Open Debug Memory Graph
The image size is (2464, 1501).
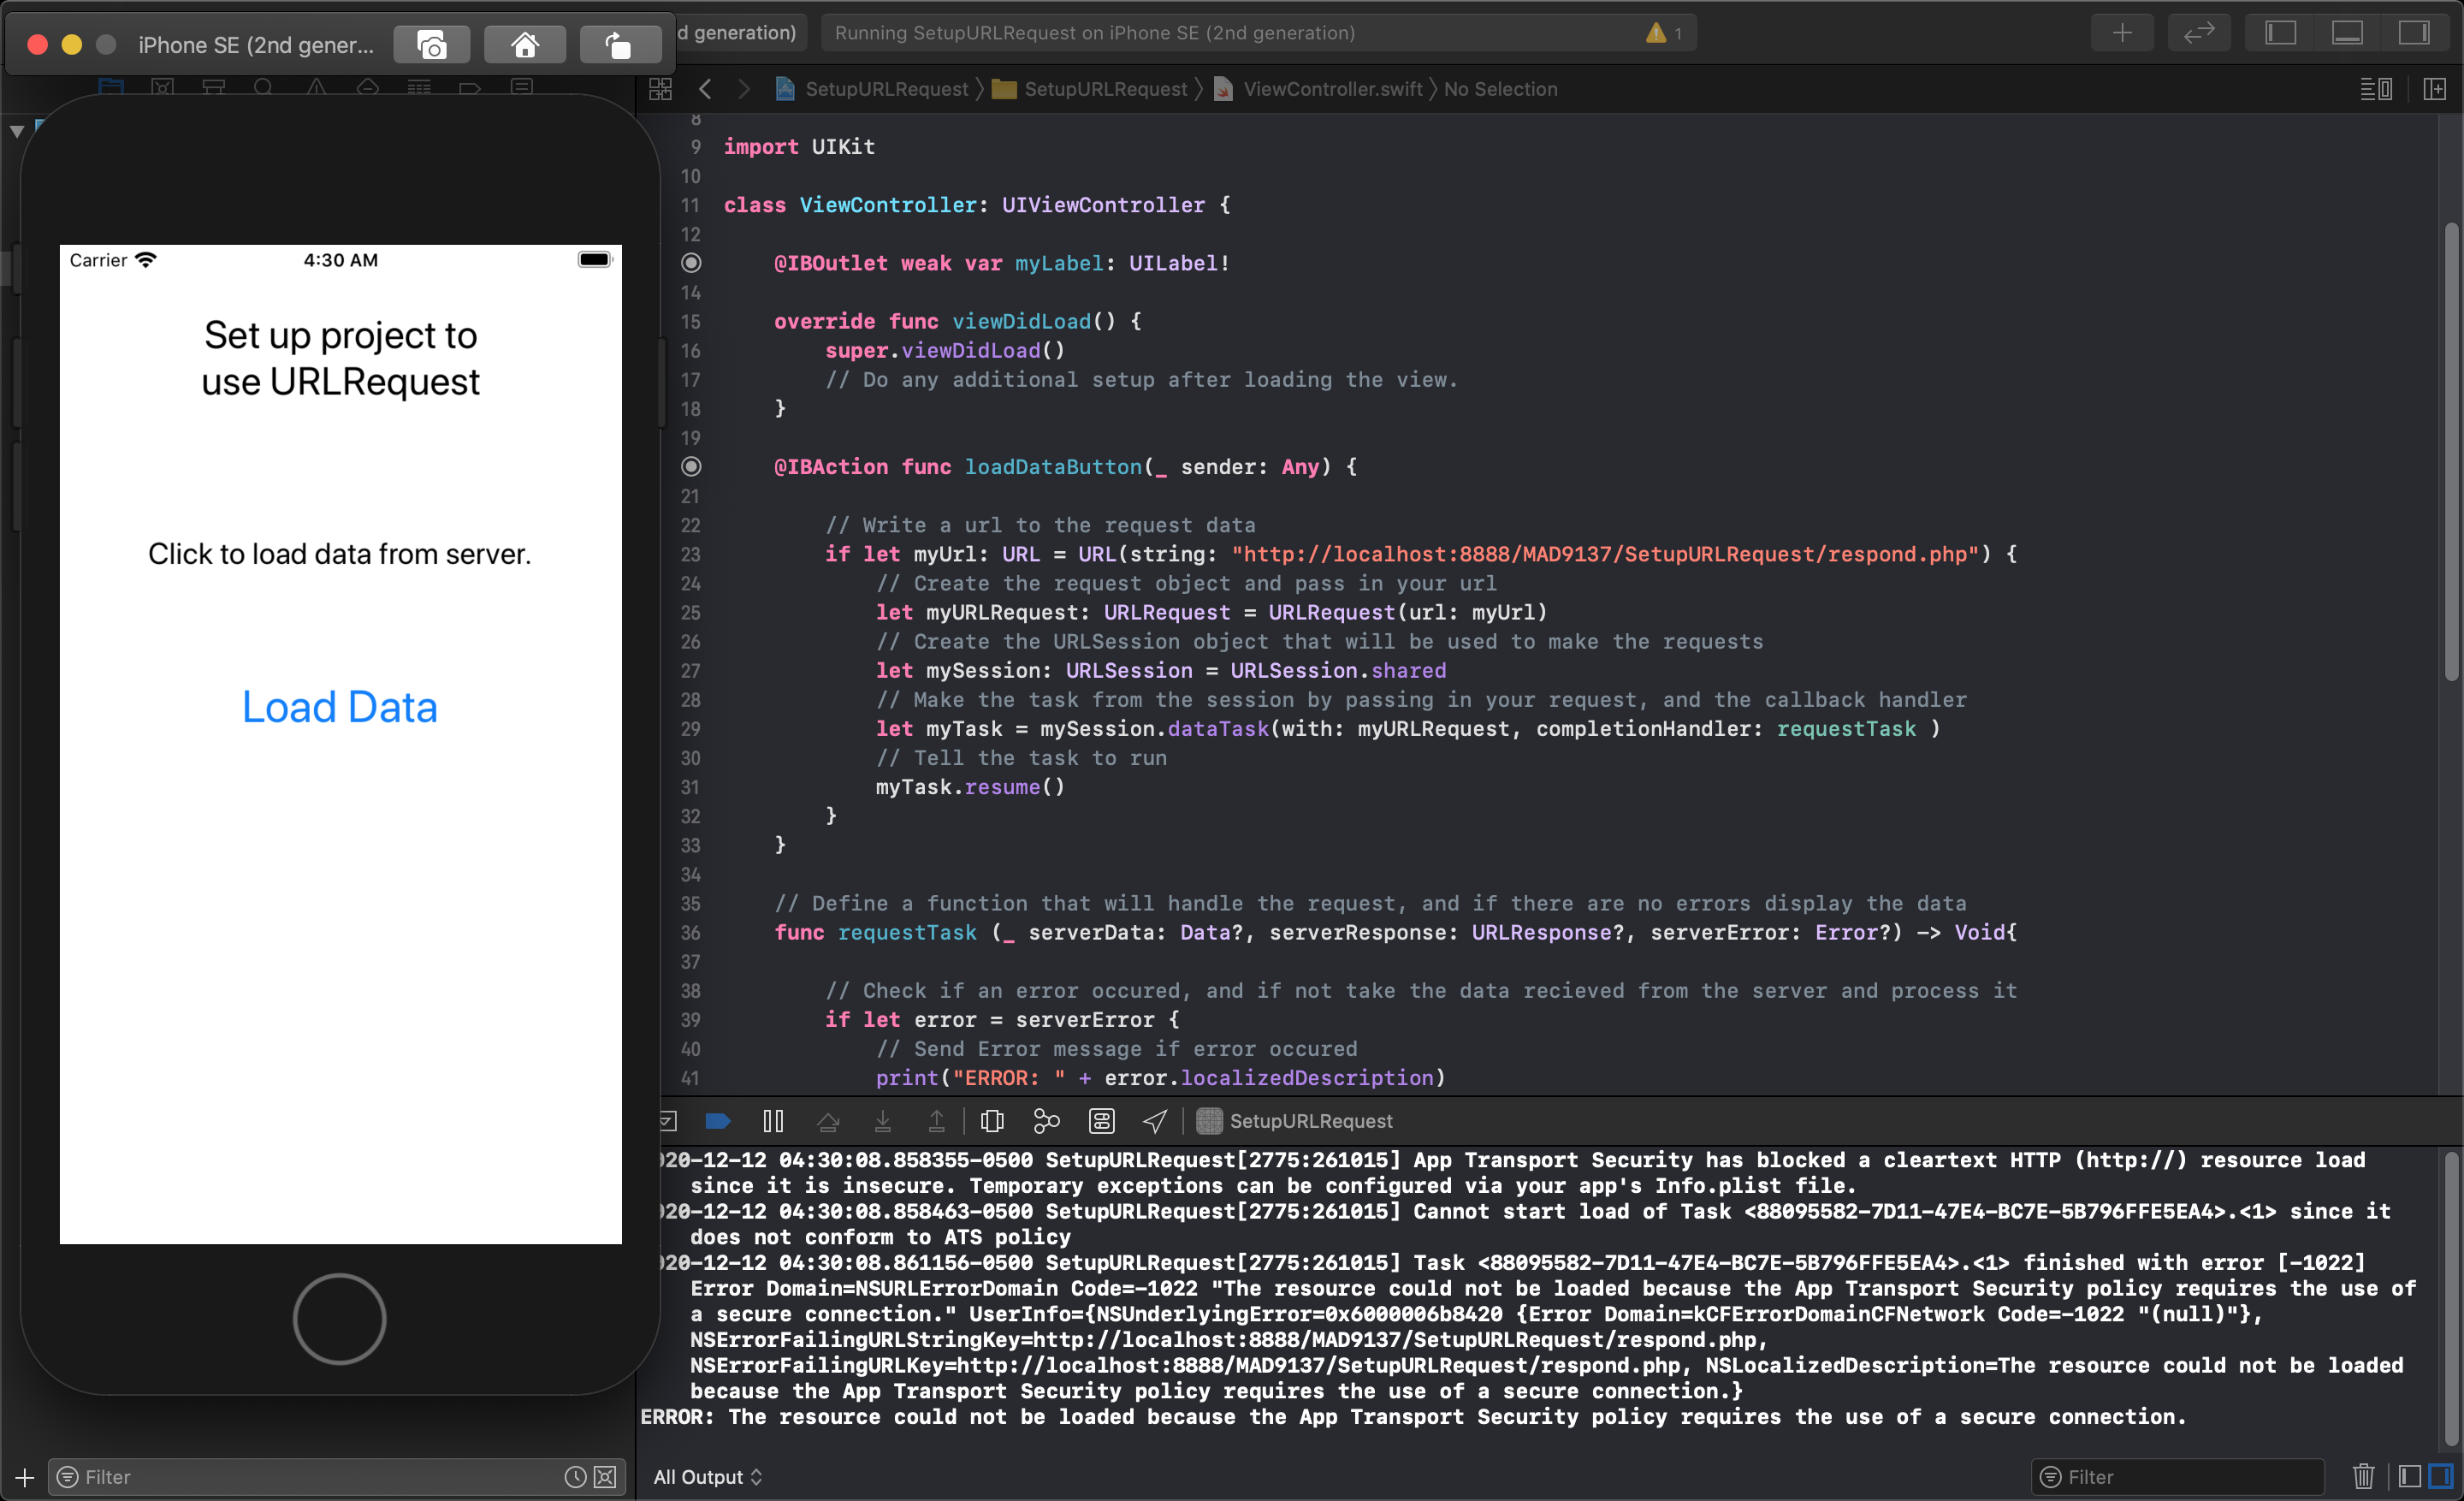coord(1046,1121)
